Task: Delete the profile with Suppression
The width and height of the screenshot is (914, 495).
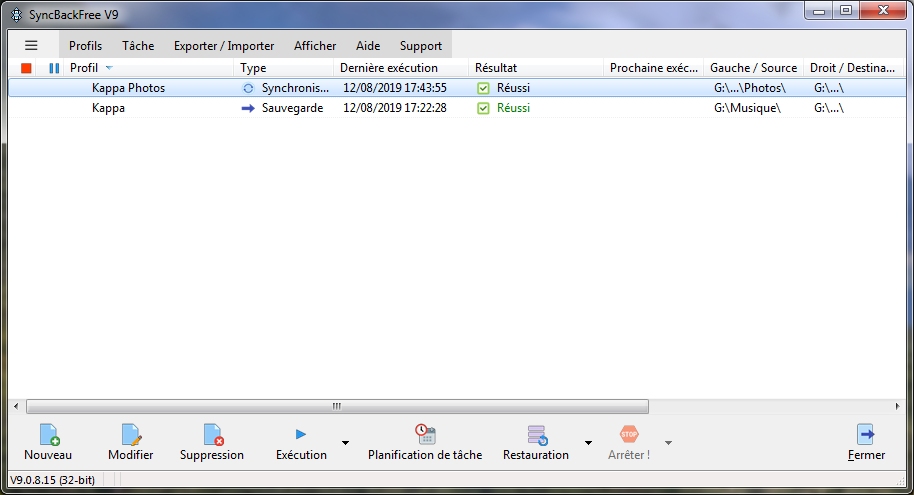Action: coord(212,443)
